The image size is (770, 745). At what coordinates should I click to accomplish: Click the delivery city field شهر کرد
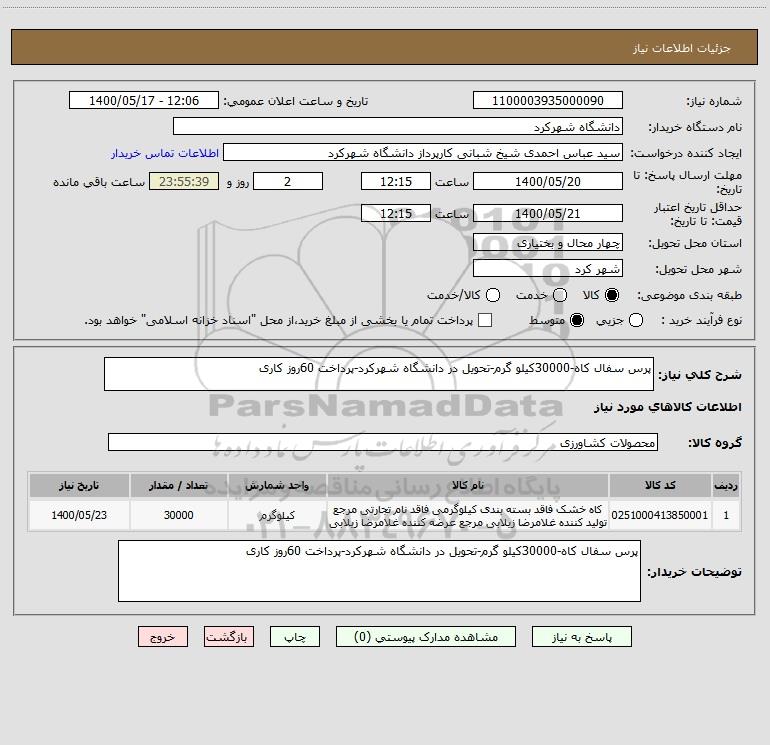tap(548, 269)
